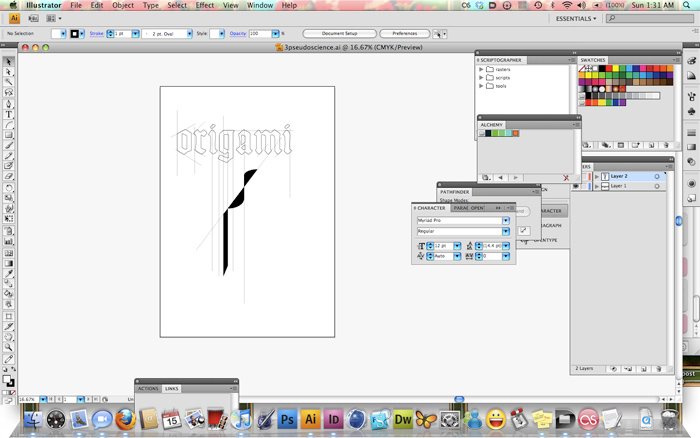Expand the rasters folder in Scriptographer

pos(481,69)
